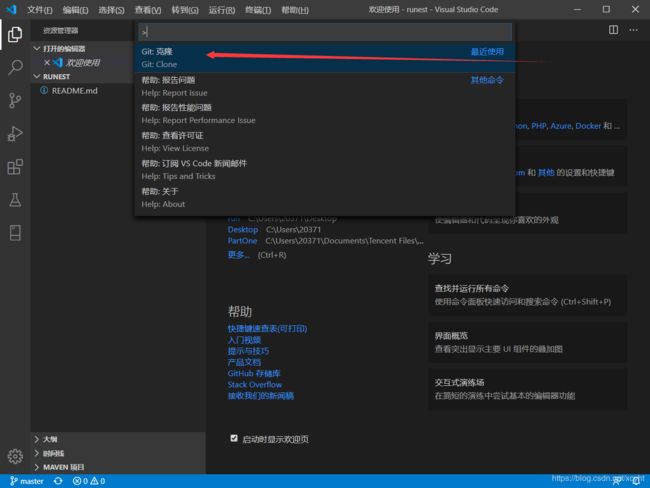
Task: Select Help: Tips and Tricks command
Action: (x=325, y=170)
